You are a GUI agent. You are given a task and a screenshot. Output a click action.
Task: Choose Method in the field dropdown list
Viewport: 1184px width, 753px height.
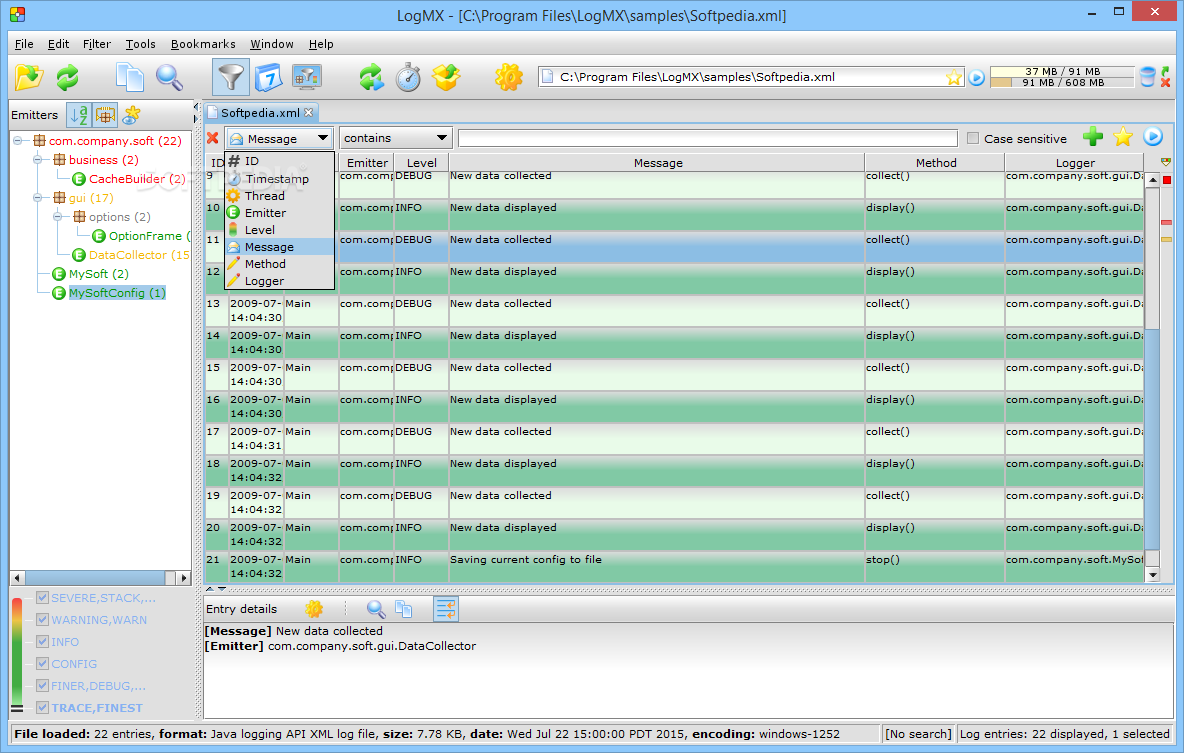point(279,264)
